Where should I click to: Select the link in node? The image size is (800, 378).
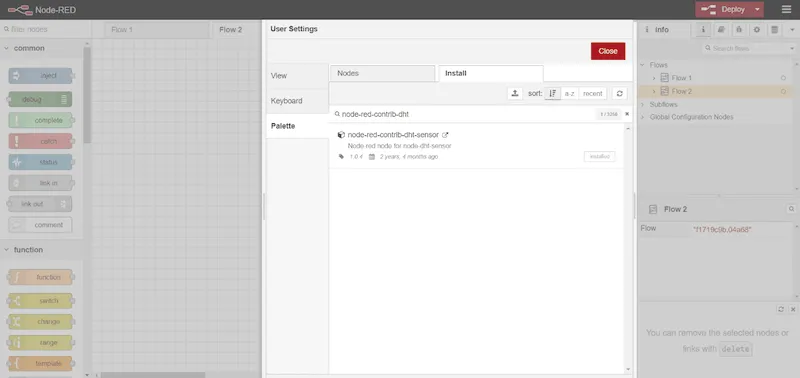(40, 183)
